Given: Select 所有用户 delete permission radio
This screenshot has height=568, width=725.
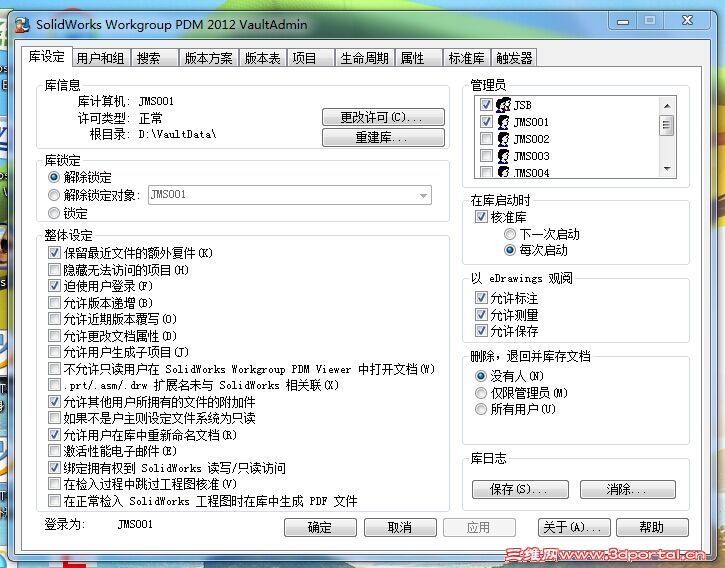Looking at the screenshot, I should coord(481,409).
